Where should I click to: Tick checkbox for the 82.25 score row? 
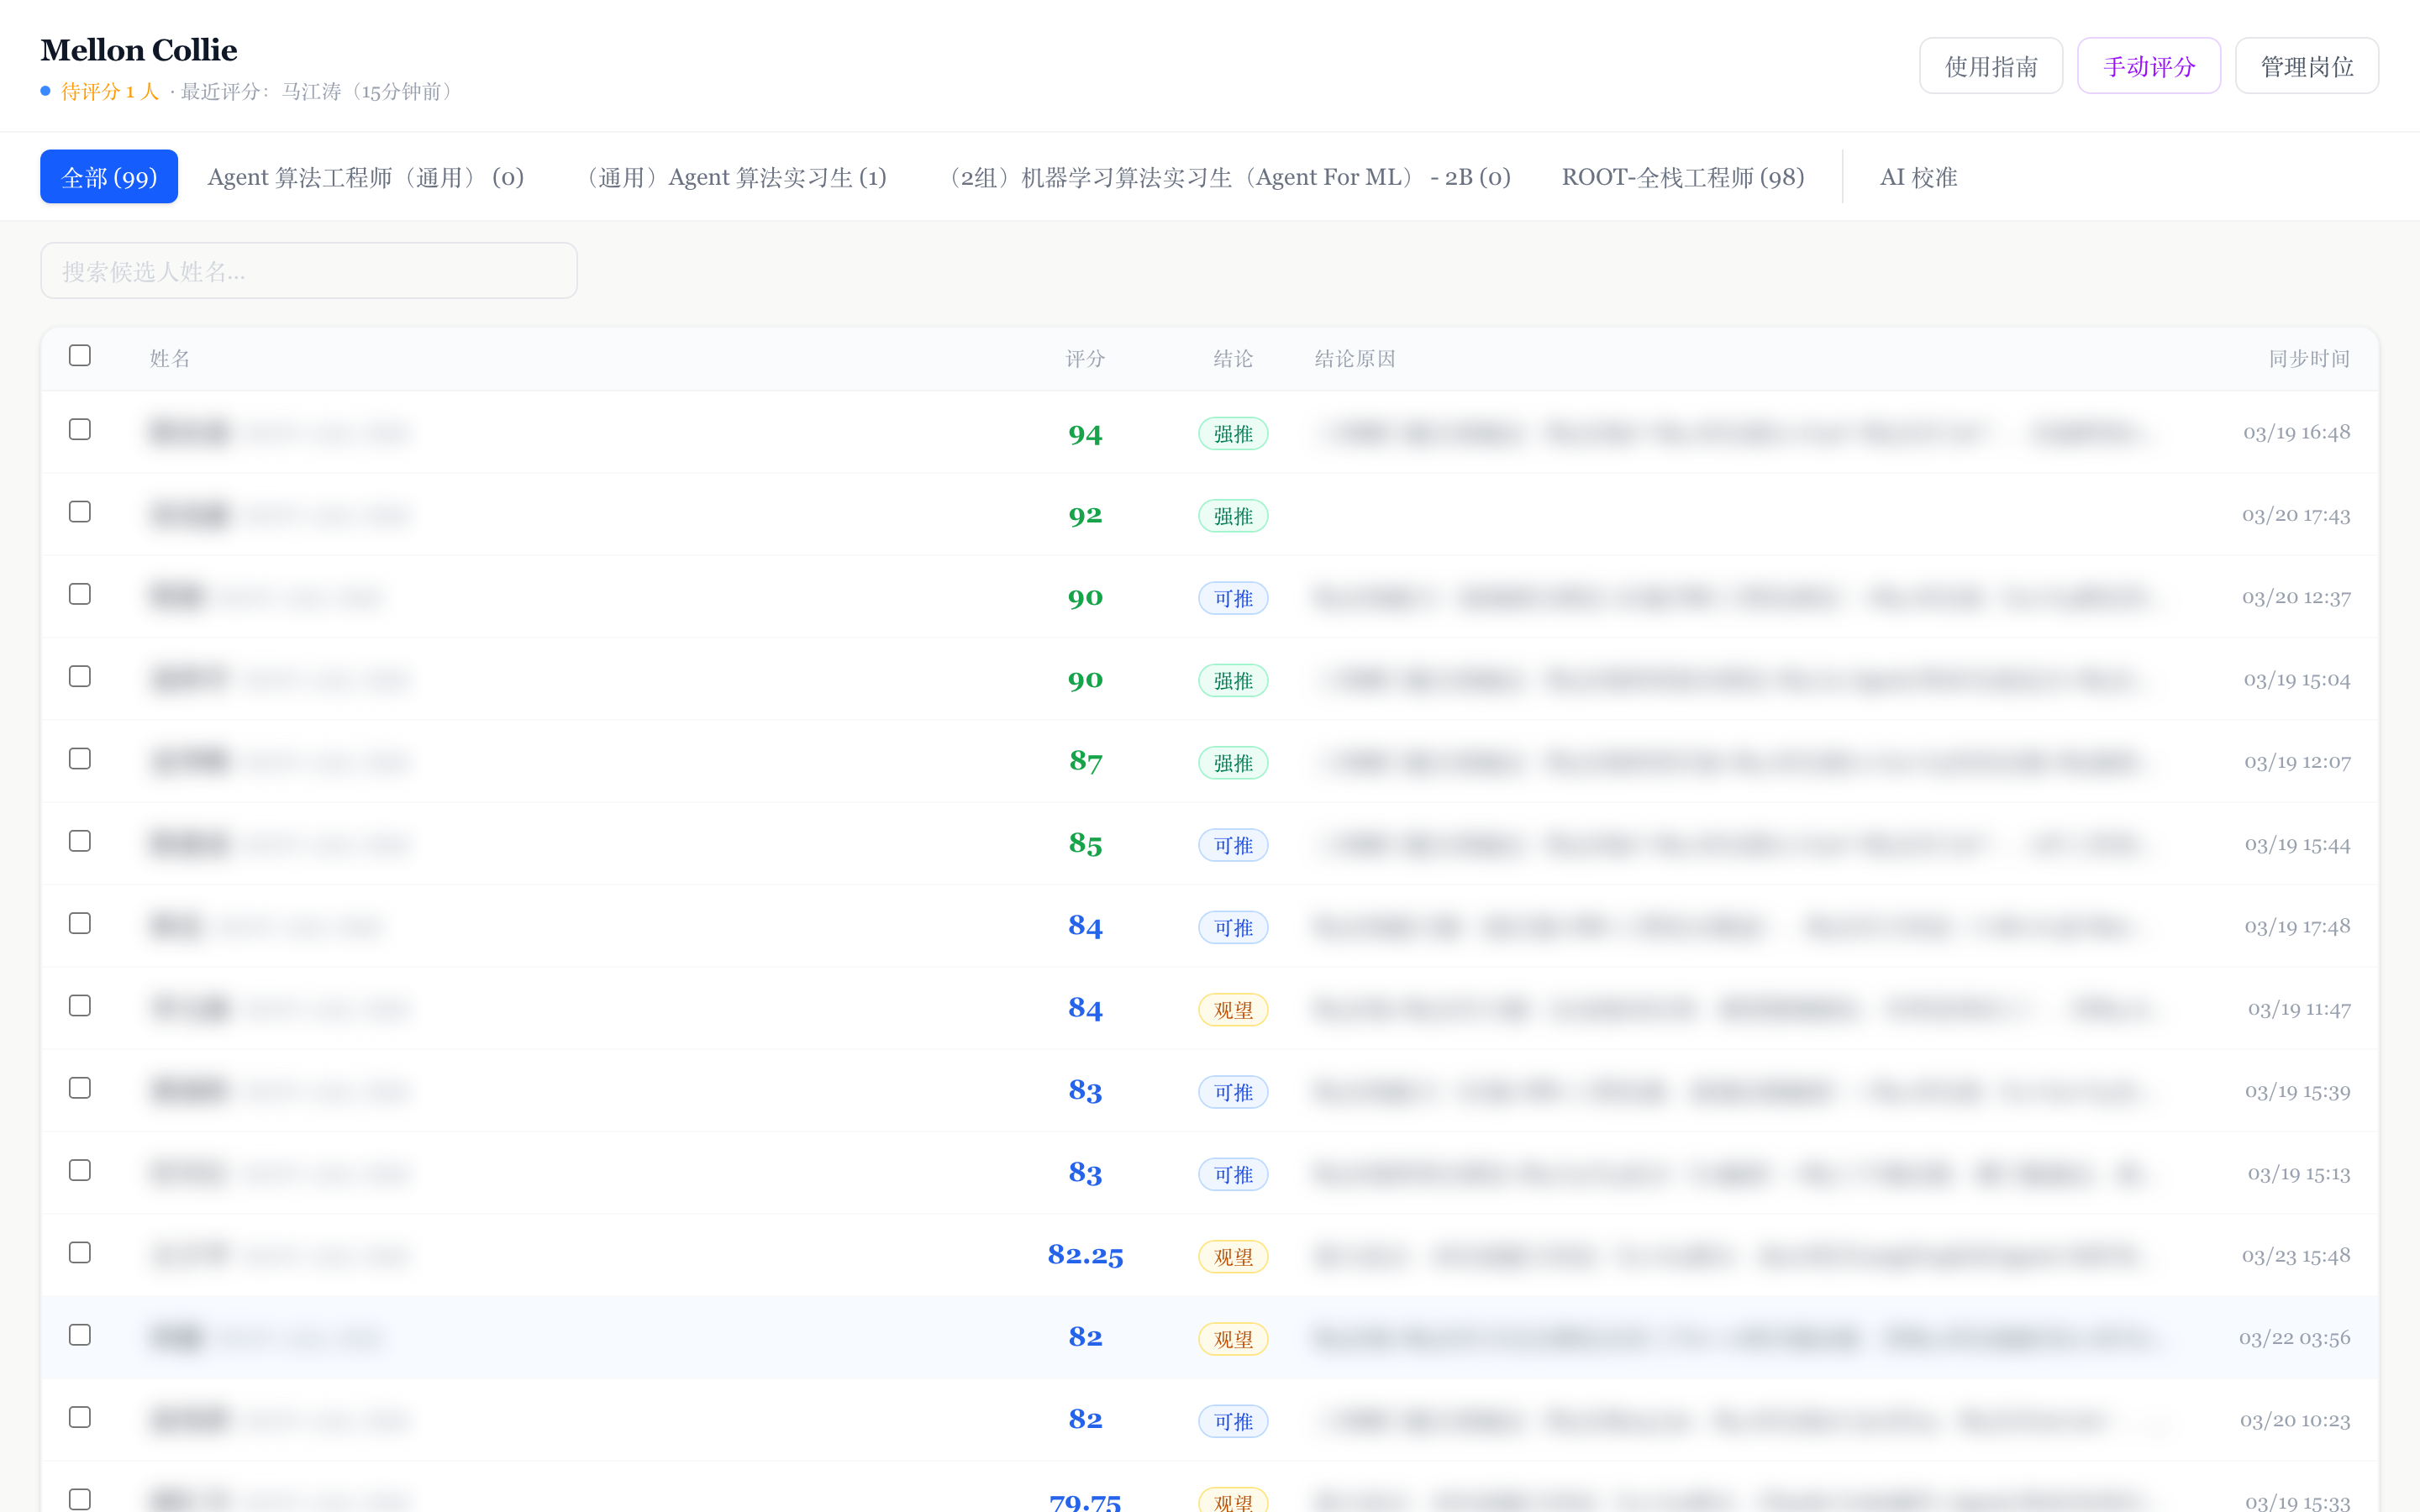coord(80,1253)
